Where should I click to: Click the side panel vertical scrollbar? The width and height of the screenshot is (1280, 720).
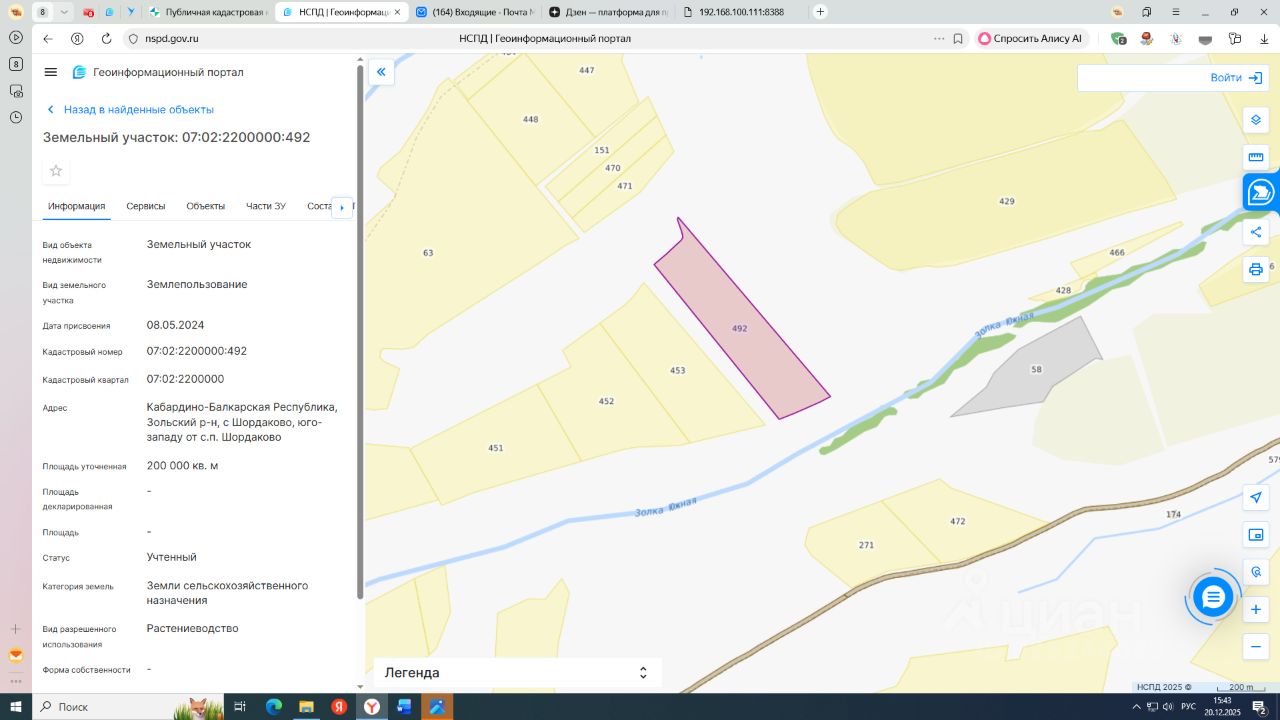(x=360, y=330)
